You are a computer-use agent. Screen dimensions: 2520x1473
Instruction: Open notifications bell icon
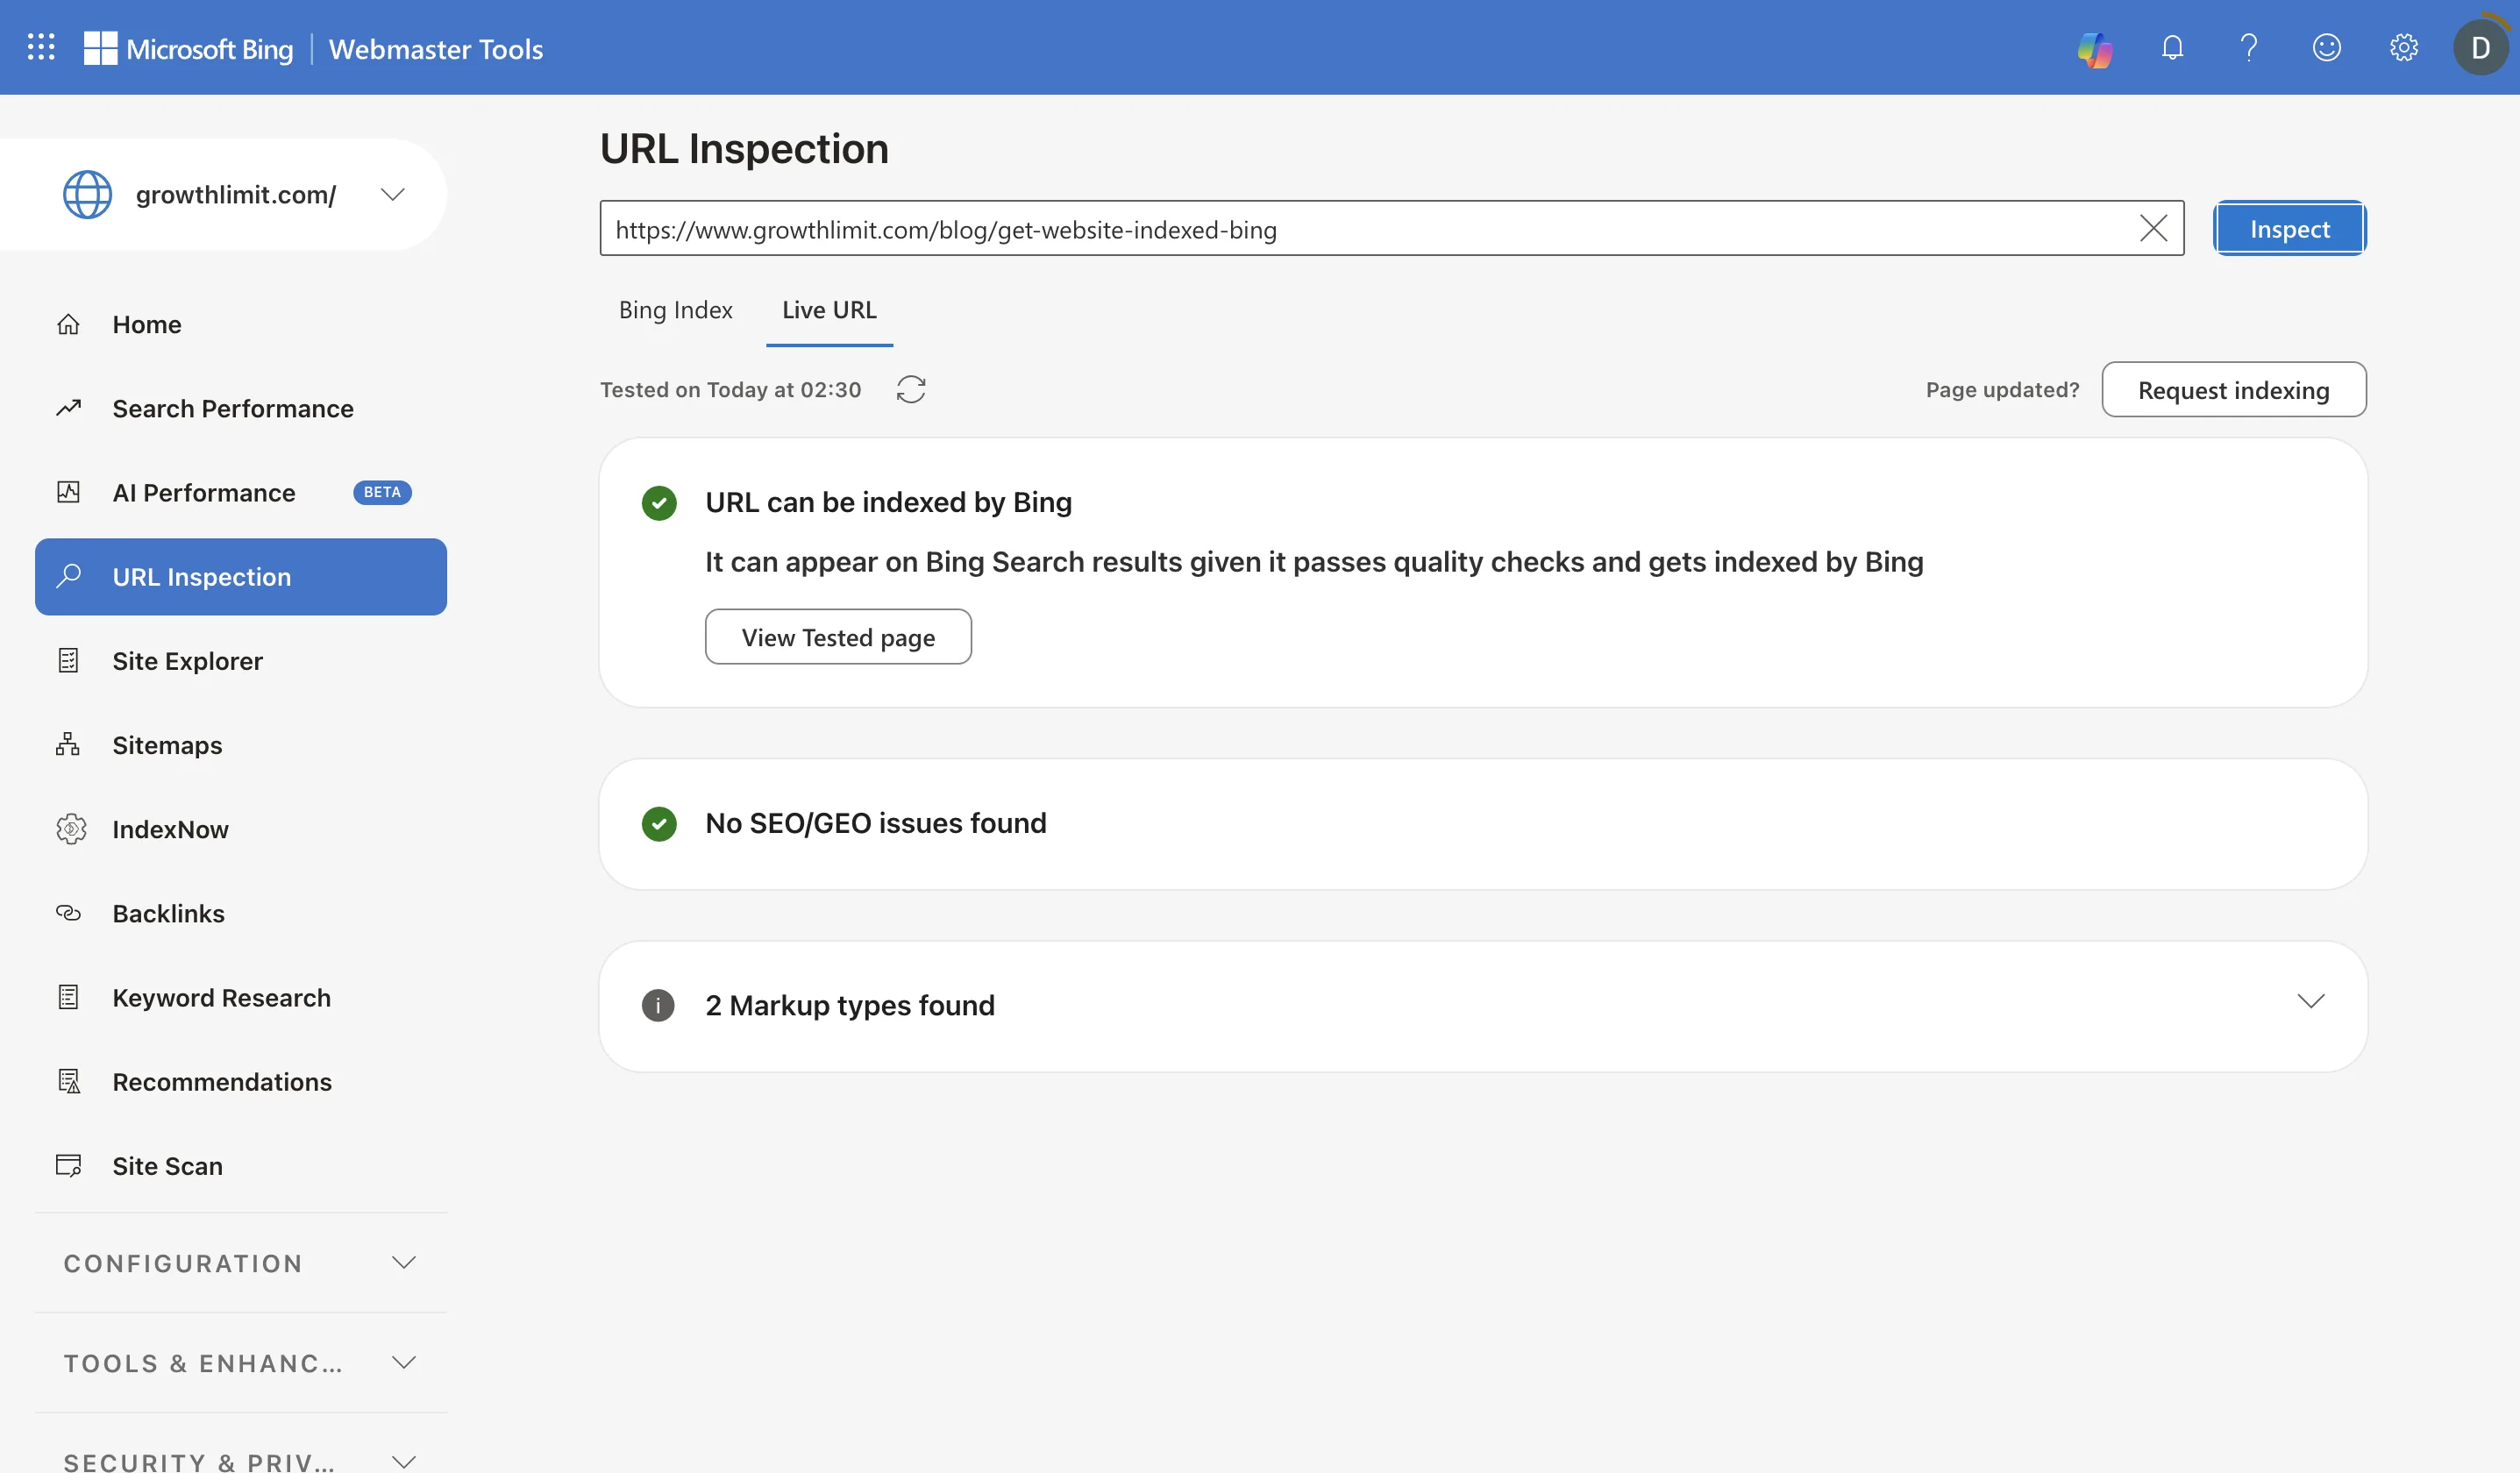click(2172, 47)
